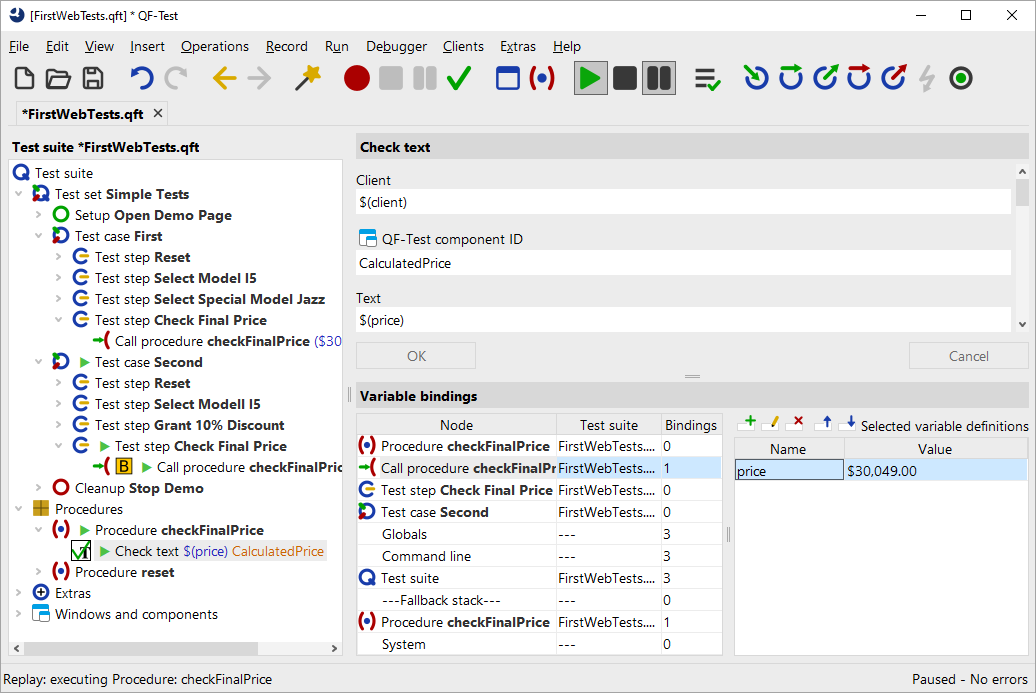Screen dimensions: 1036x693
Task: Undo last edit with blue arrow
Action: (x=141, y=78)
